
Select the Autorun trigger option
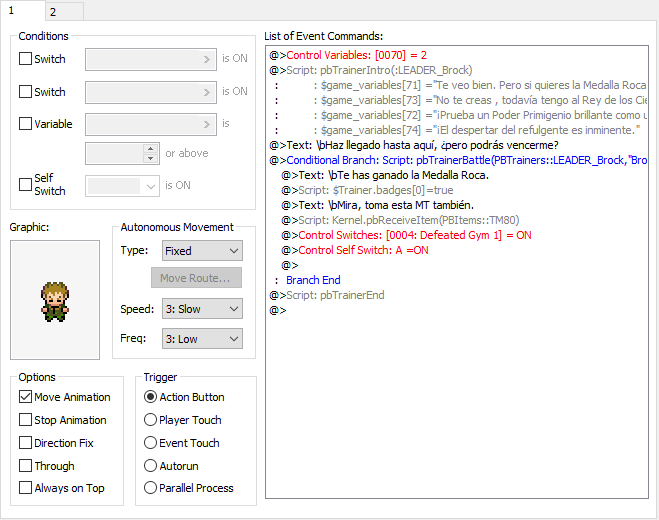point(151,466)
